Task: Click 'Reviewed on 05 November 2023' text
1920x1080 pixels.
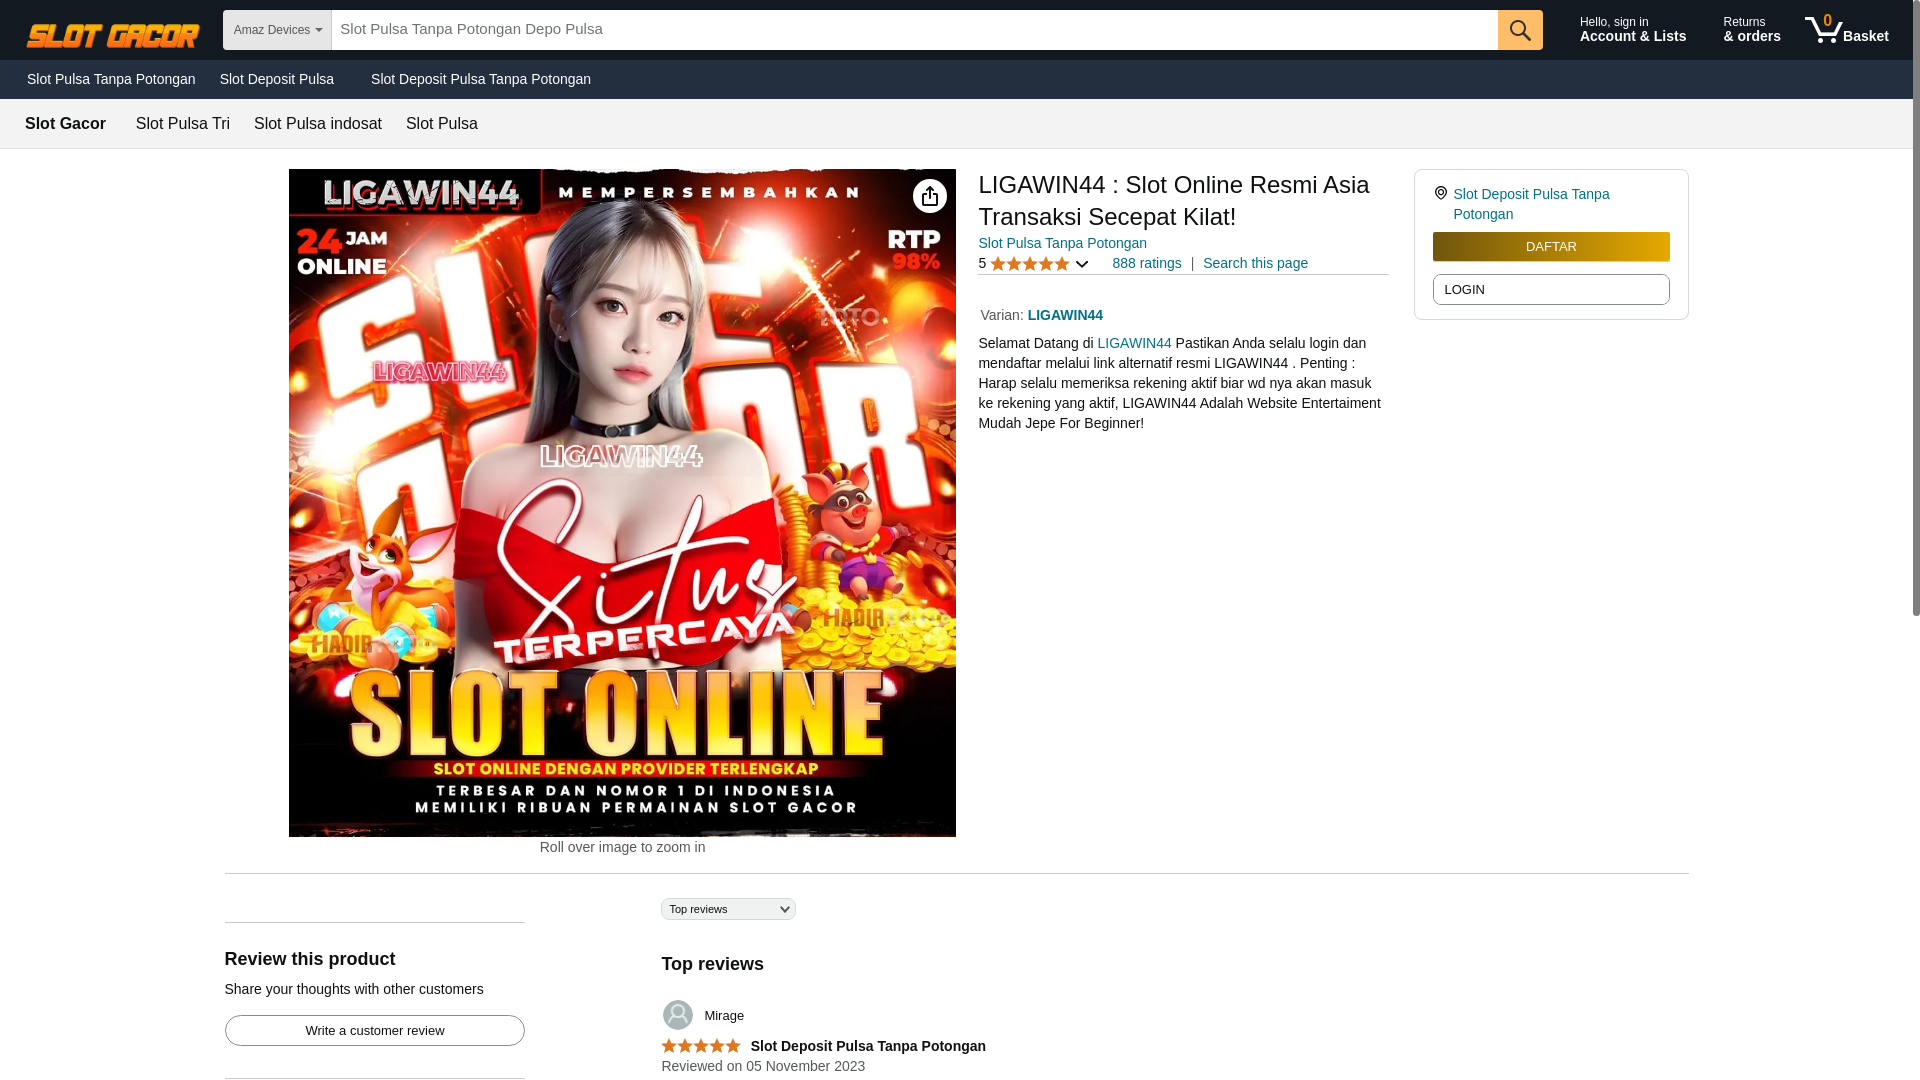Action: pyautogui.click(x=763, y=1066)
